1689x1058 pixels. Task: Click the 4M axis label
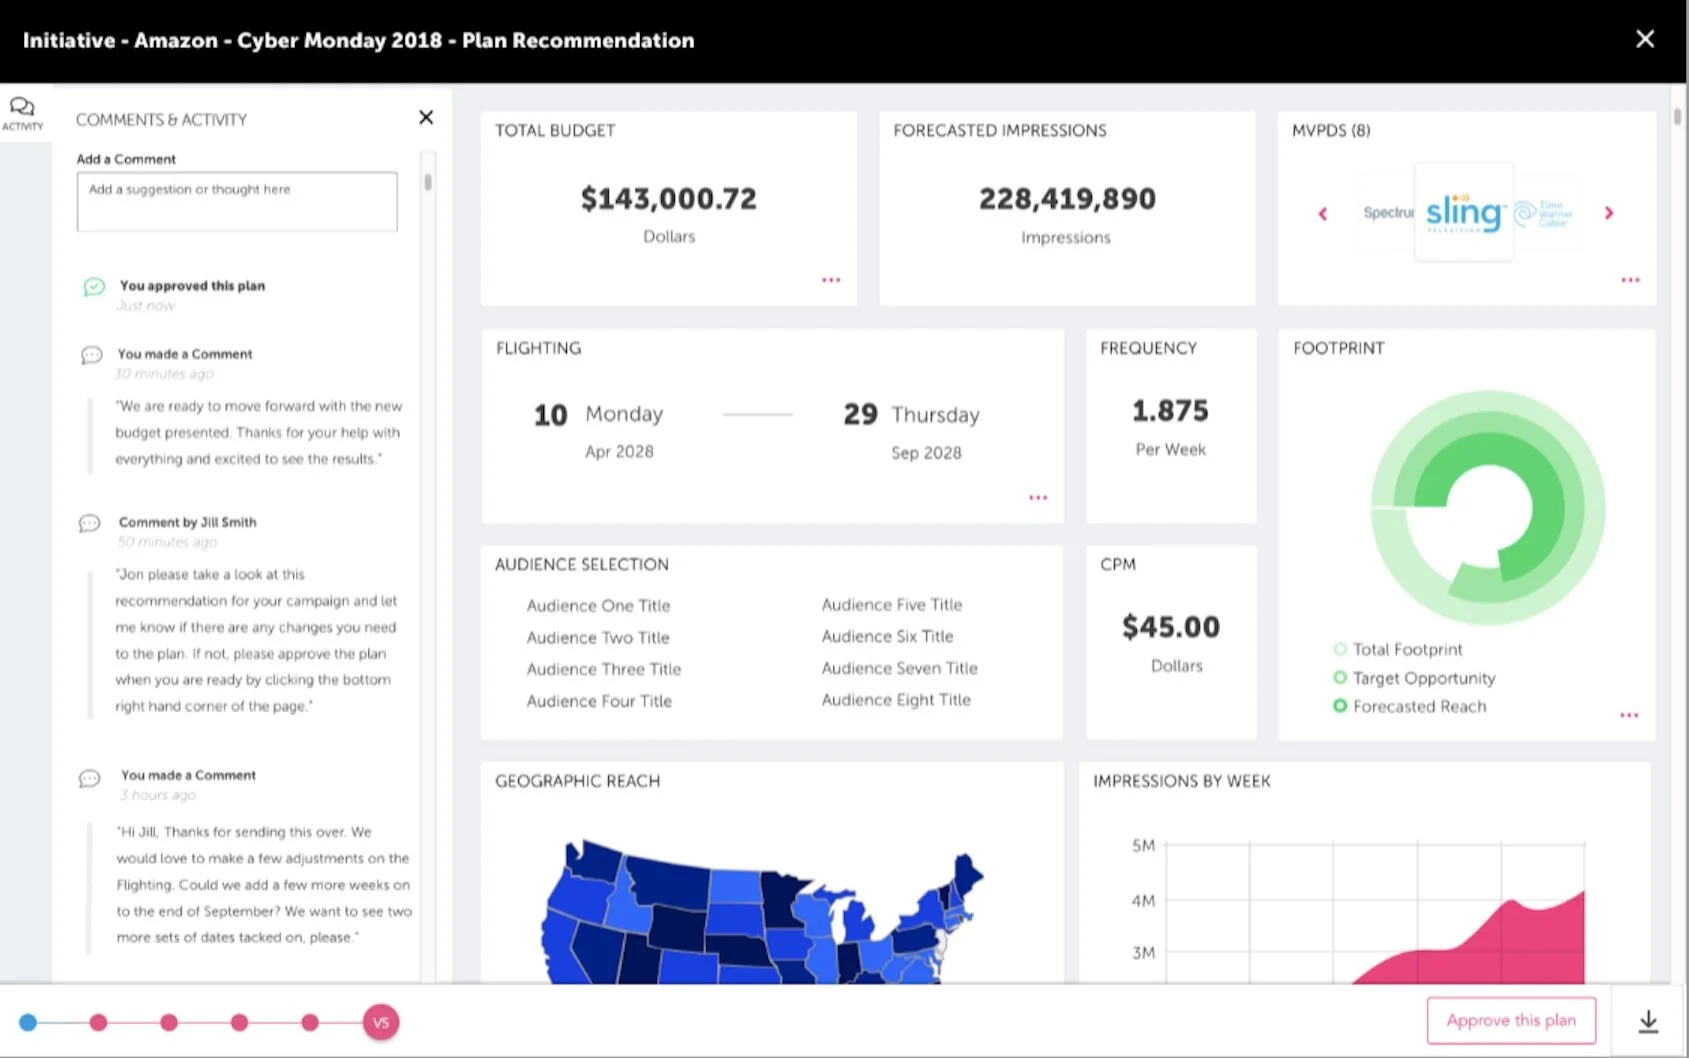coord(1143,901)
